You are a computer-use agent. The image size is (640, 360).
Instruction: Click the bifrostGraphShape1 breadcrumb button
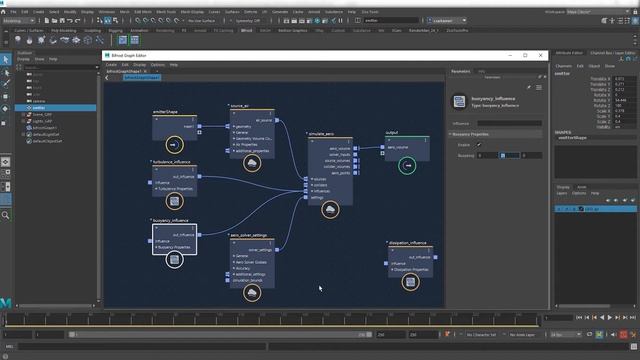click(142, 78)
